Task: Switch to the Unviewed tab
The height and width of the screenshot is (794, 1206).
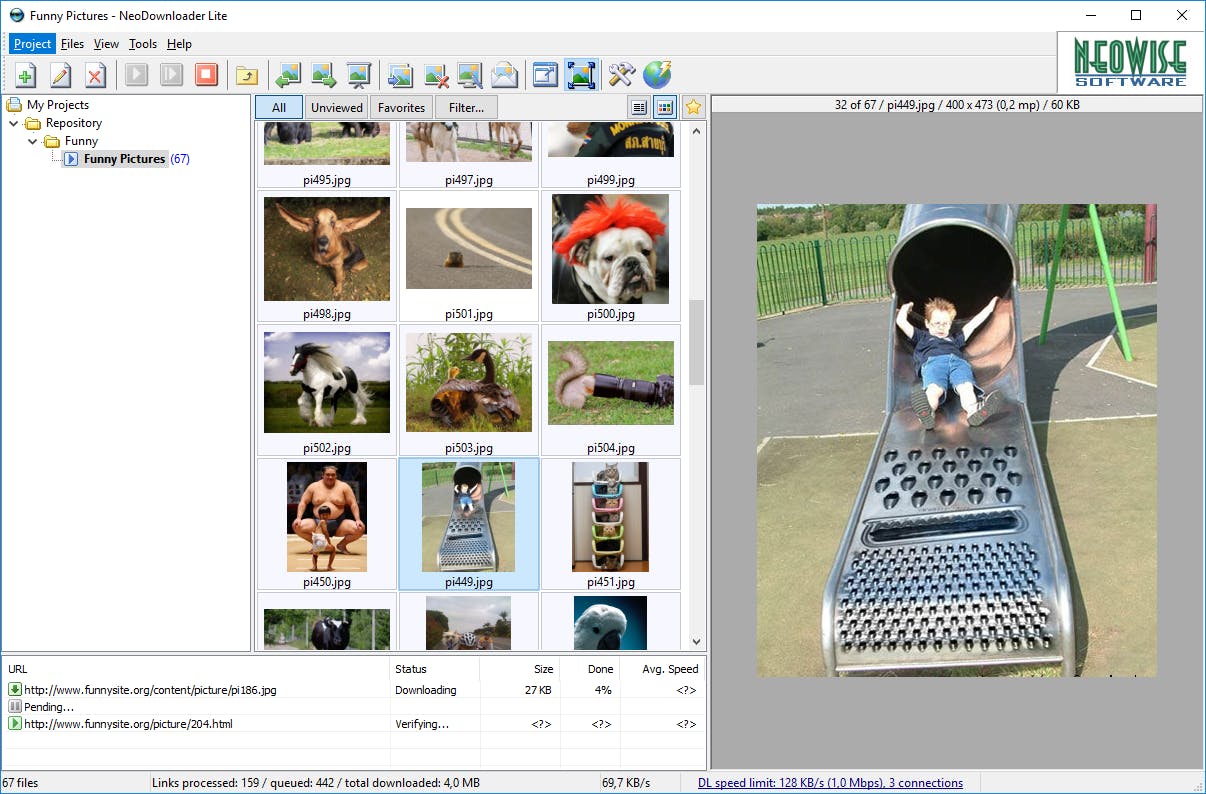Action: (x=337, y=108)
